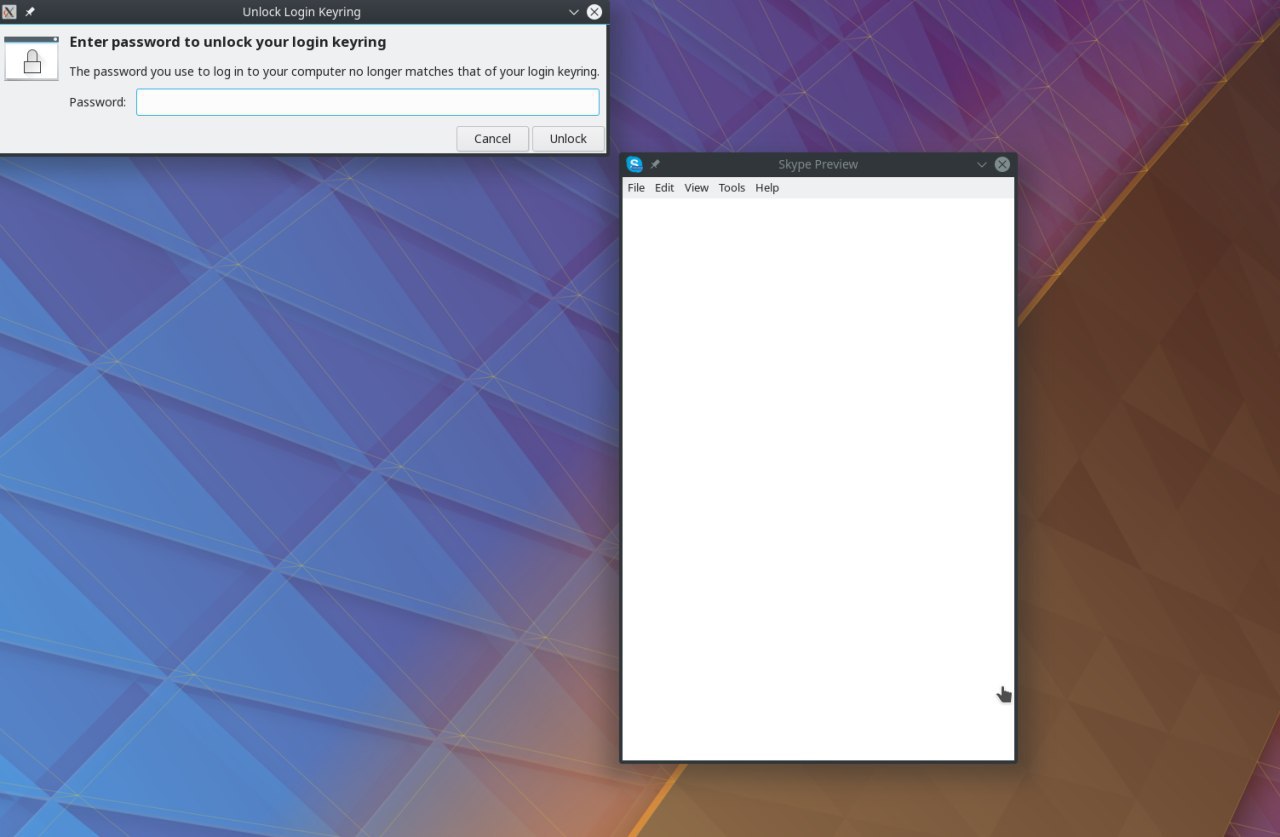The width and height of the screenshot is (1280, 837).
Task: Open the File menu in Skype Preview
Action: (636, 188)
